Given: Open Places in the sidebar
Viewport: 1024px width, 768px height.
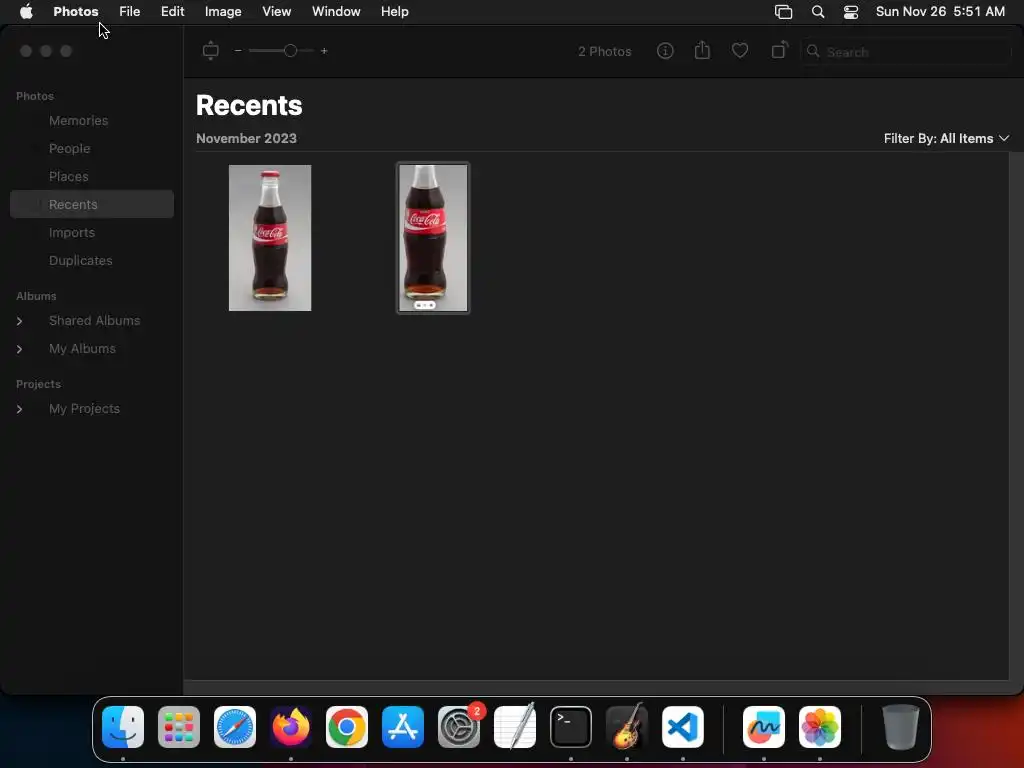Looking at the screenshot, I should point(69,177).
